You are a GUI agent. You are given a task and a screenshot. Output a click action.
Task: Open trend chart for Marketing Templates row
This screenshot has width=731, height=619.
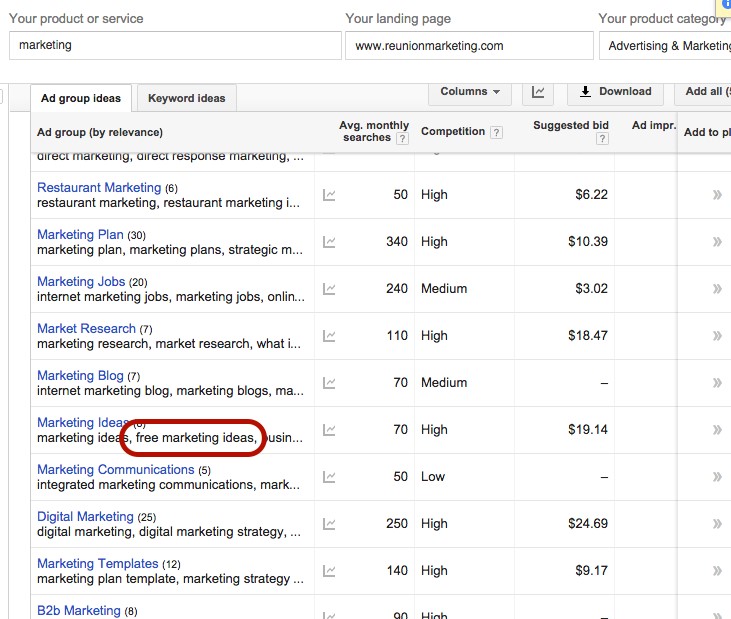[x=329, y=571]
